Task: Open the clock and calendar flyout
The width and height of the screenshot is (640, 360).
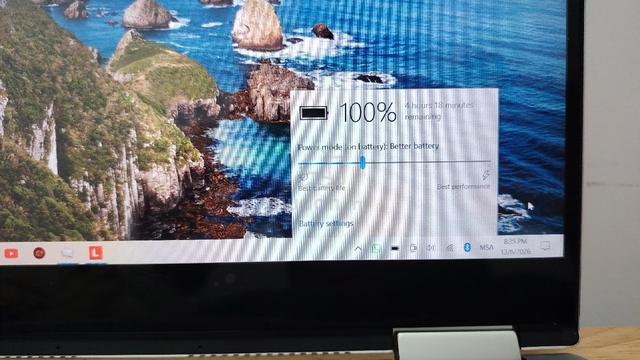Action: pyautogui.click(x=516, y=247)
